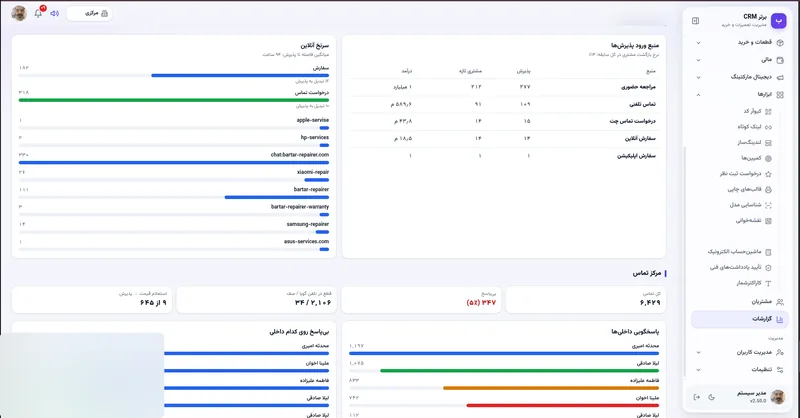Open نقشه‌خوانی menu item
The image size is (800, 418).
(x=748, y=221)
